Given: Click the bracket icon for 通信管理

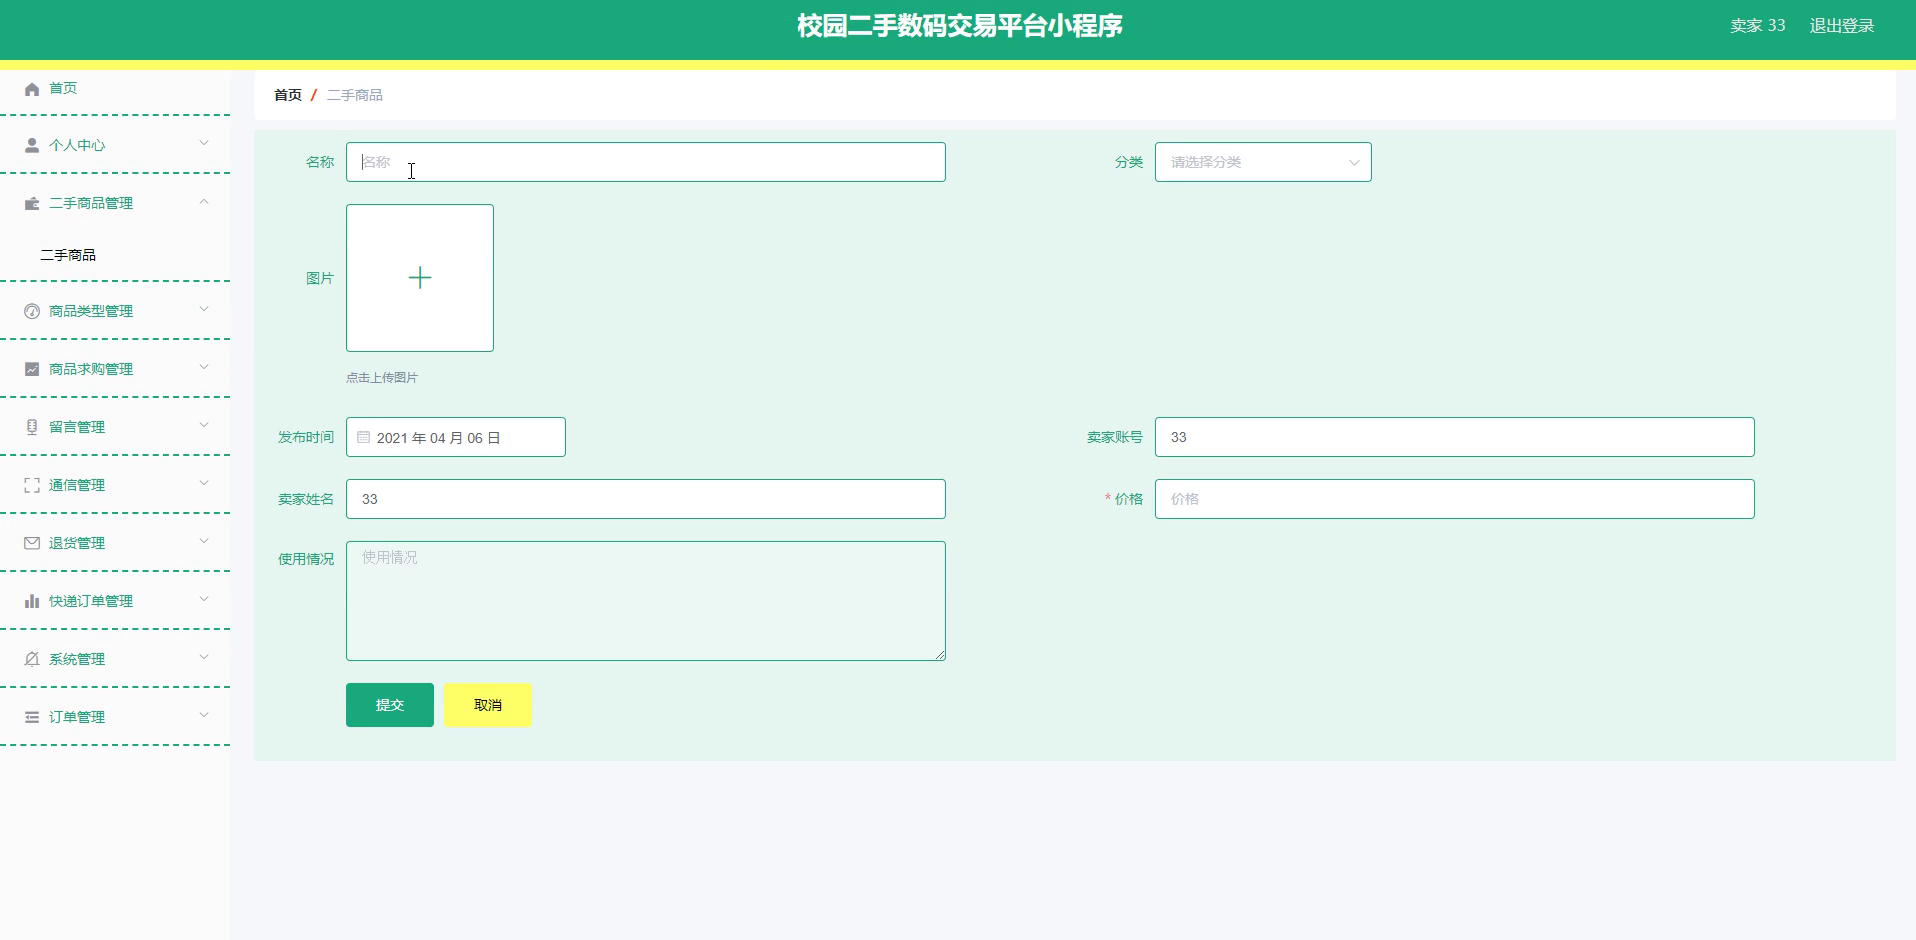Looking at the screenshot, I should pos(32,485).
